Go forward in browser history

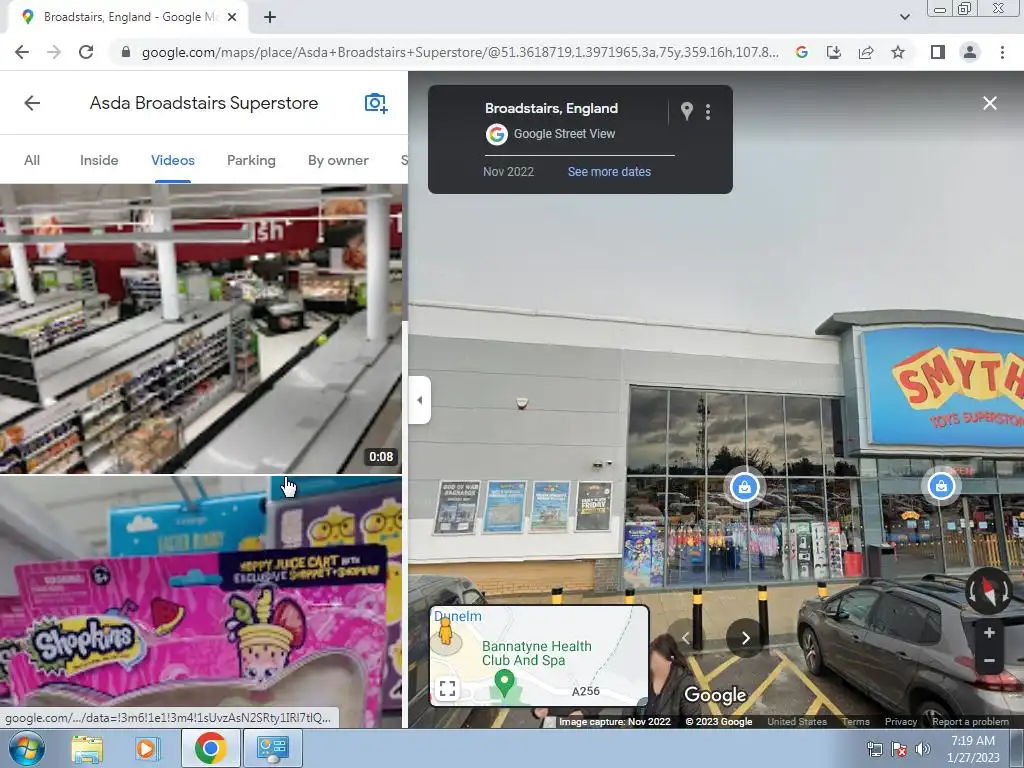pyautogui.click(x=54, y=52)
